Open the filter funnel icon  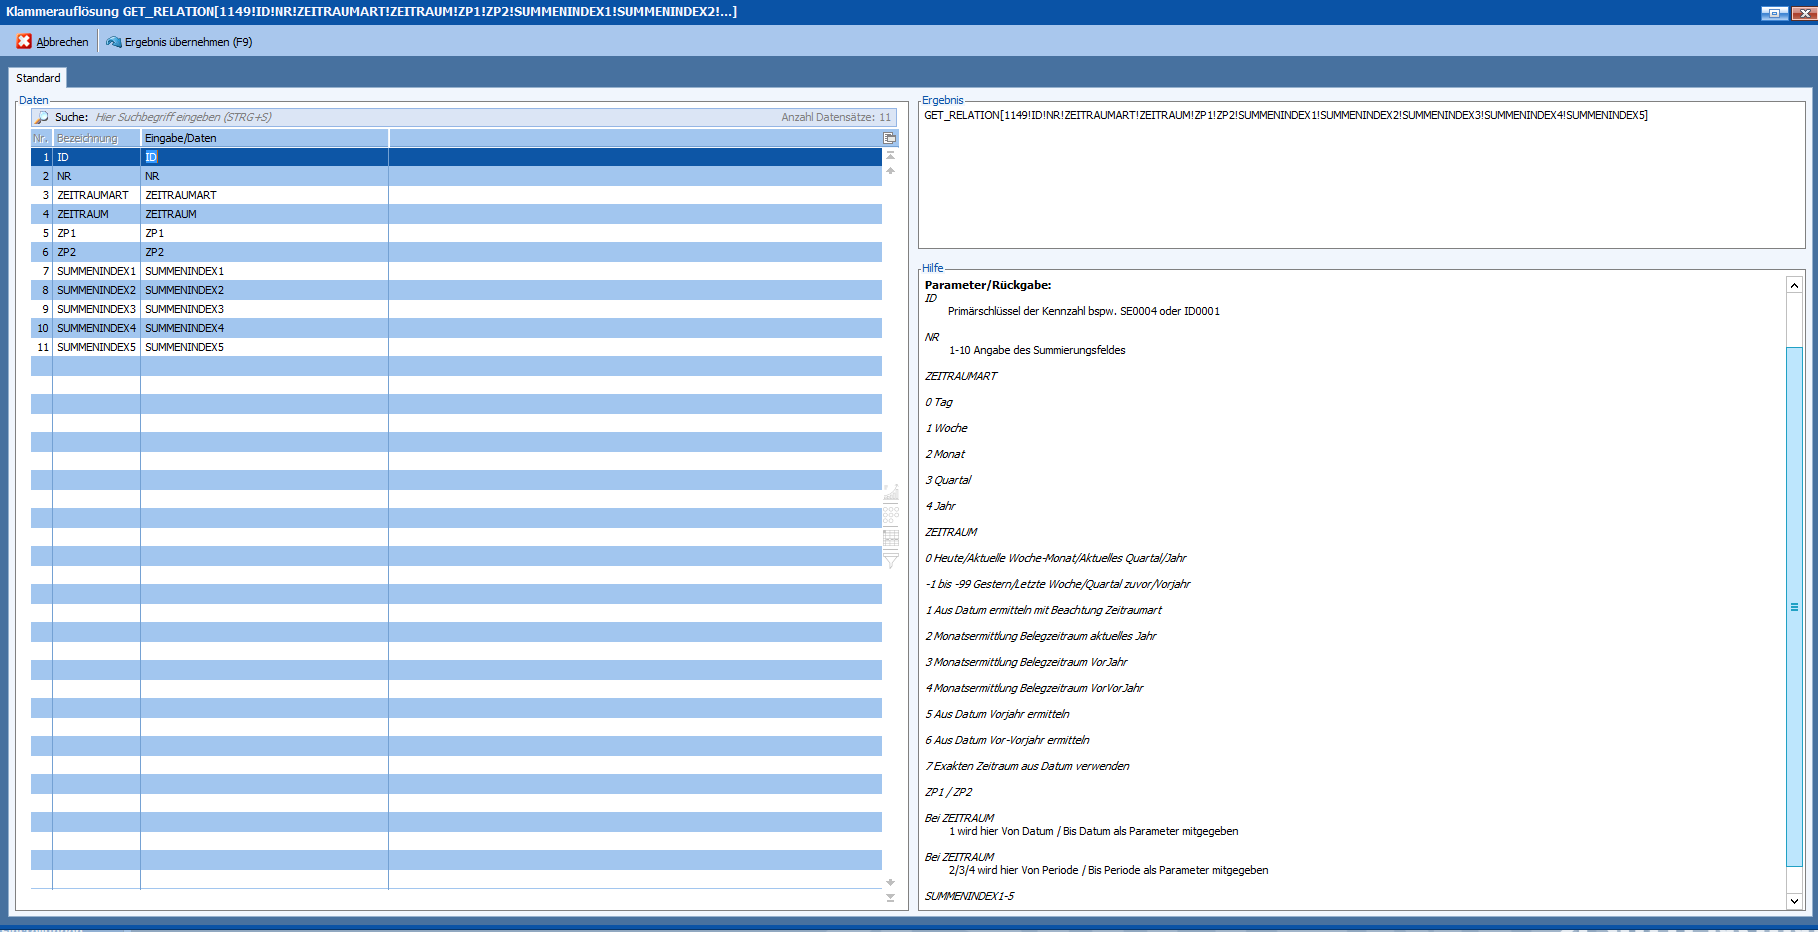click(x=890, y=561)
